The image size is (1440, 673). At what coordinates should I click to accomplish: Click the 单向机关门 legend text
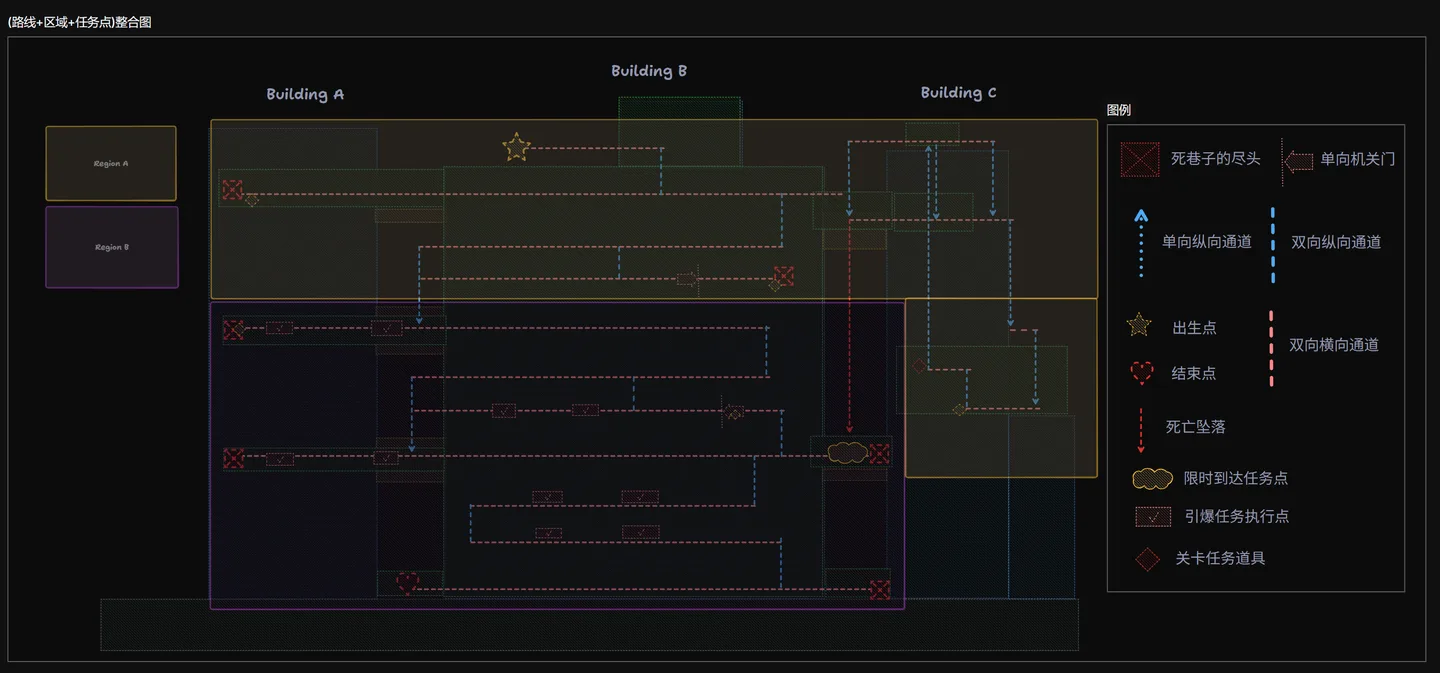point(1358,159)
